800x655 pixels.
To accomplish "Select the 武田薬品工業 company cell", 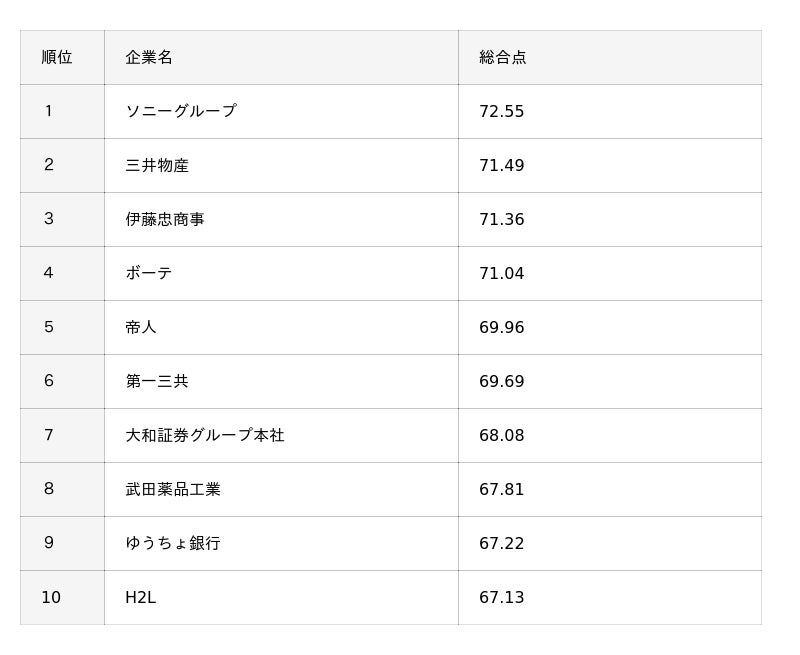I will tap(173, 489).
